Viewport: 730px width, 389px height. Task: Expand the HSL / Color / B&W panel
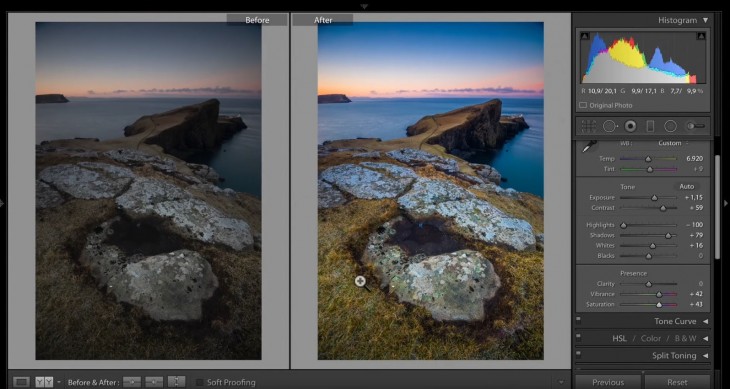705,339
